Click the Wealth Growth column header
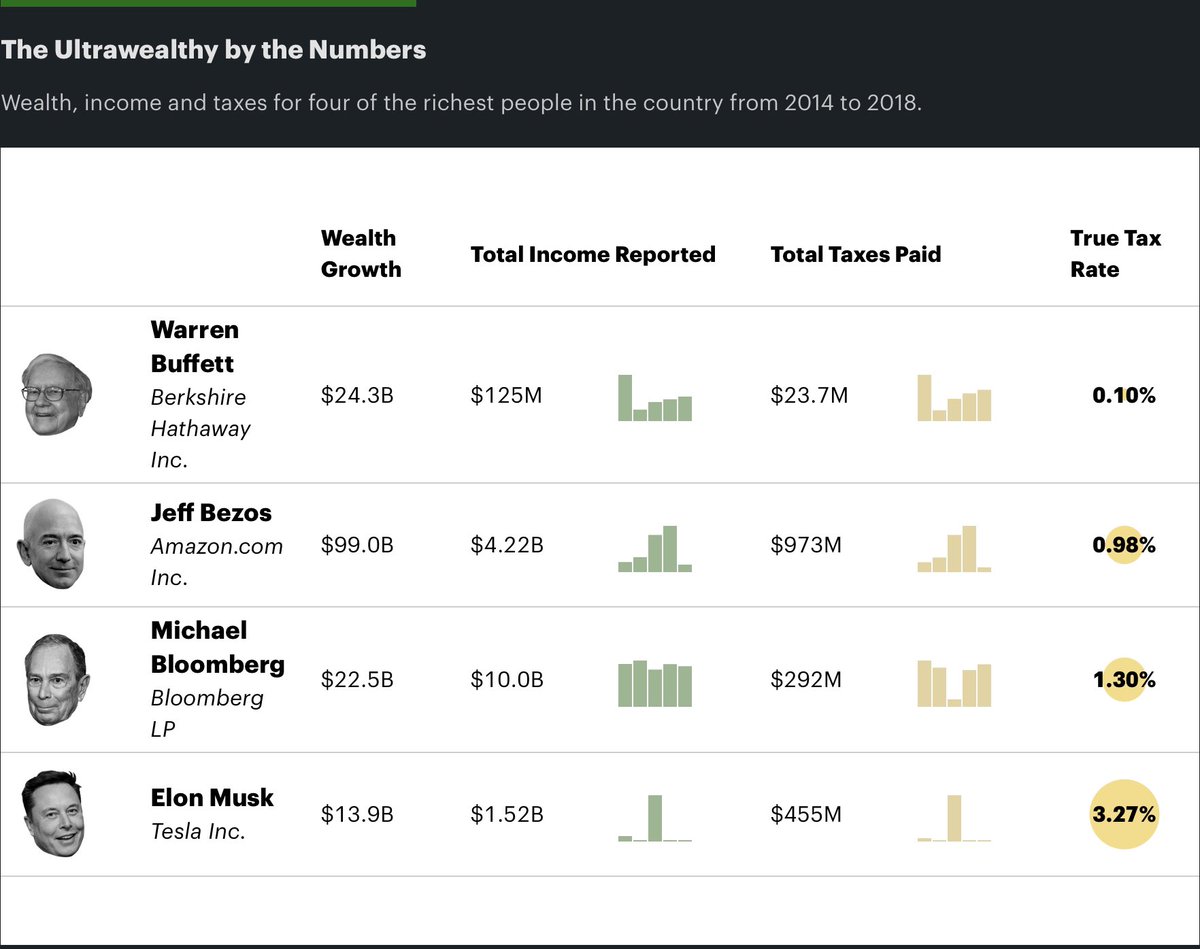The image size is (1200, 949). (x=361, y=253)
